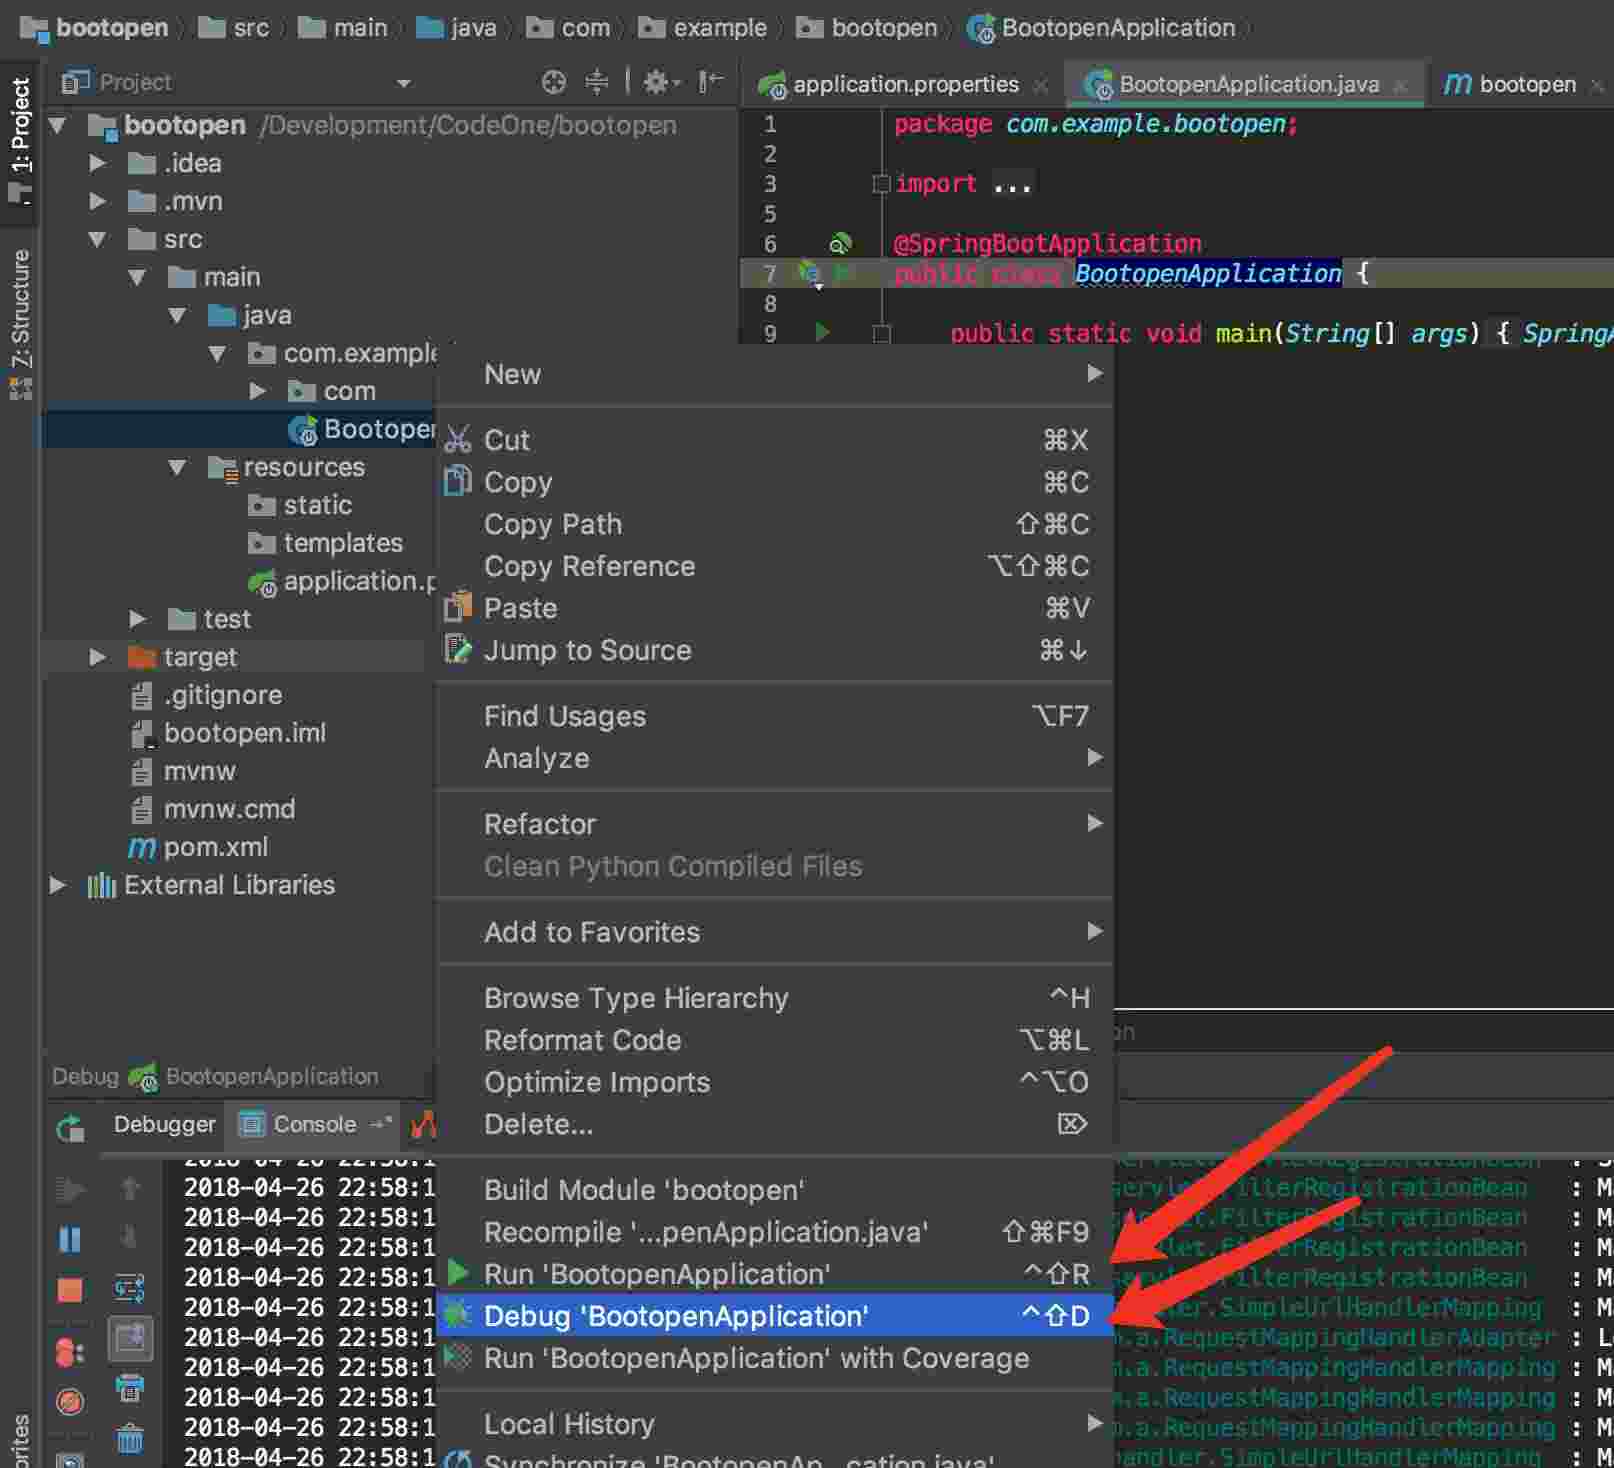Image resolution: width=1614 pixels, height=1468 pixels.
Task: Pause the program with the blue pause icon
Action: coord(70,1240)
